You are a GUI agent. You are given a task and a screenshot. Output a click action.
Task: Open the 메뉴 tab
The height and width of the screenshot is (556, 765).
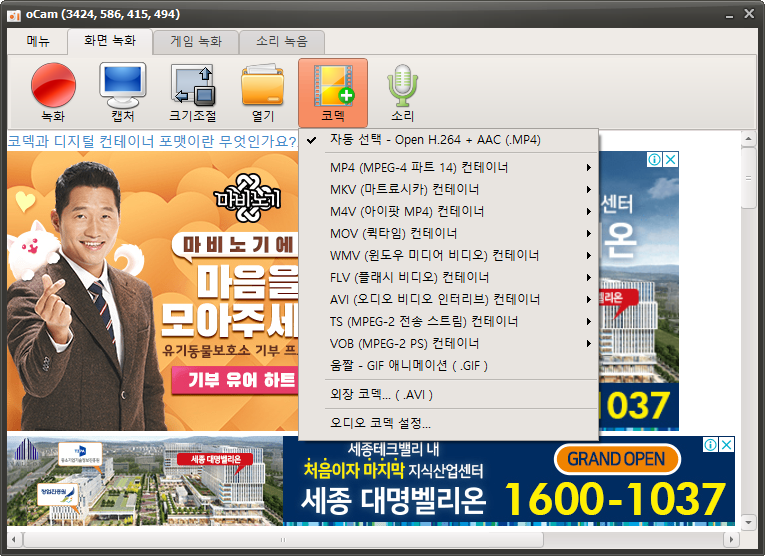pos(38,41)
